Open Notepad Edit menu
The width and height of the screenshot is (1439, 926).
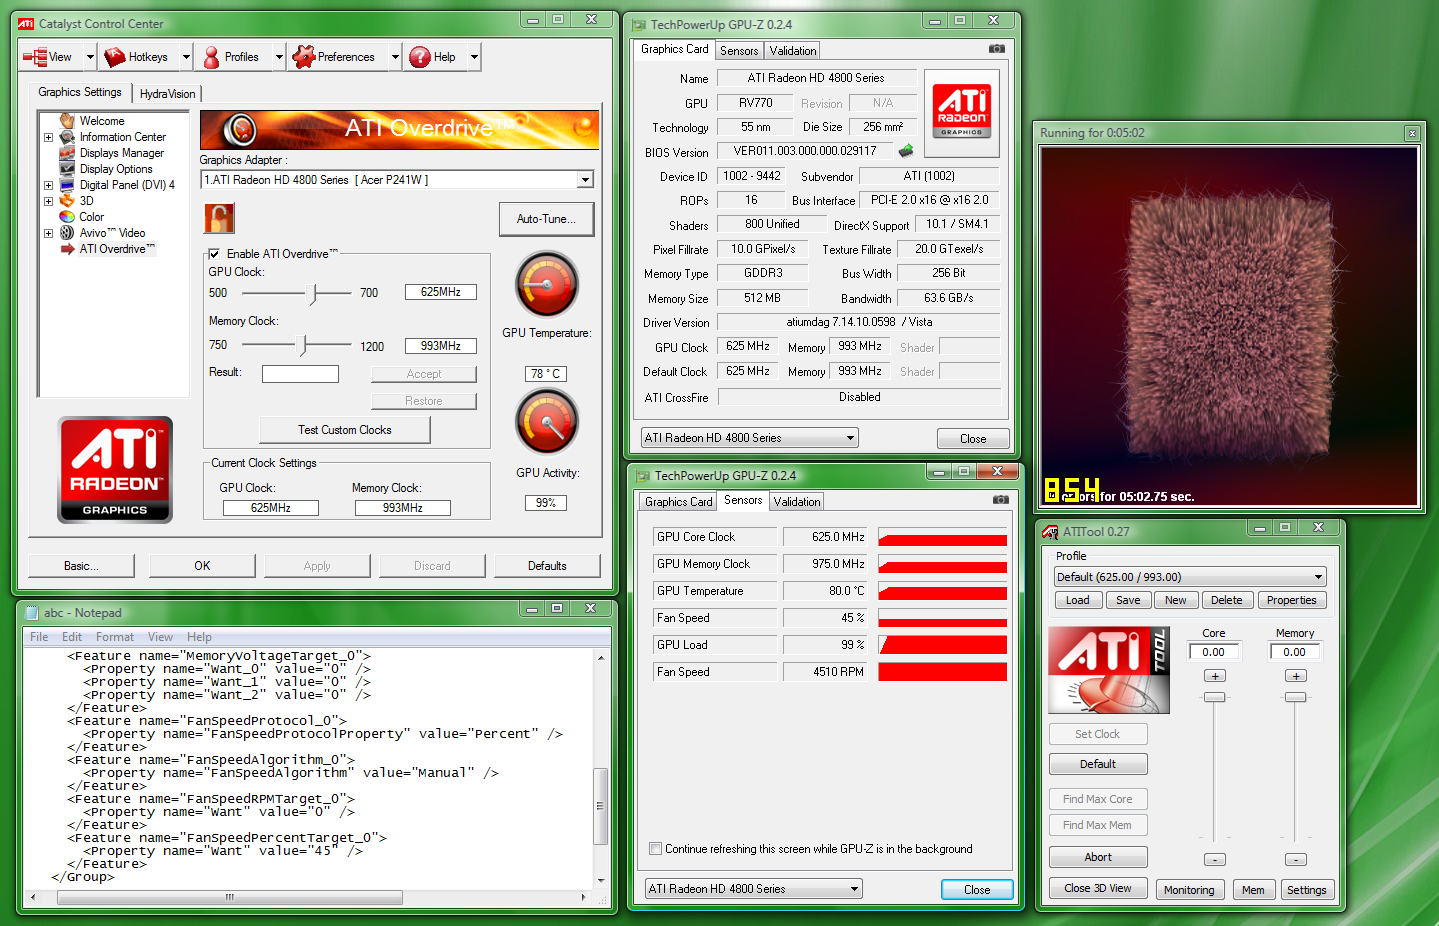(72, 637)
